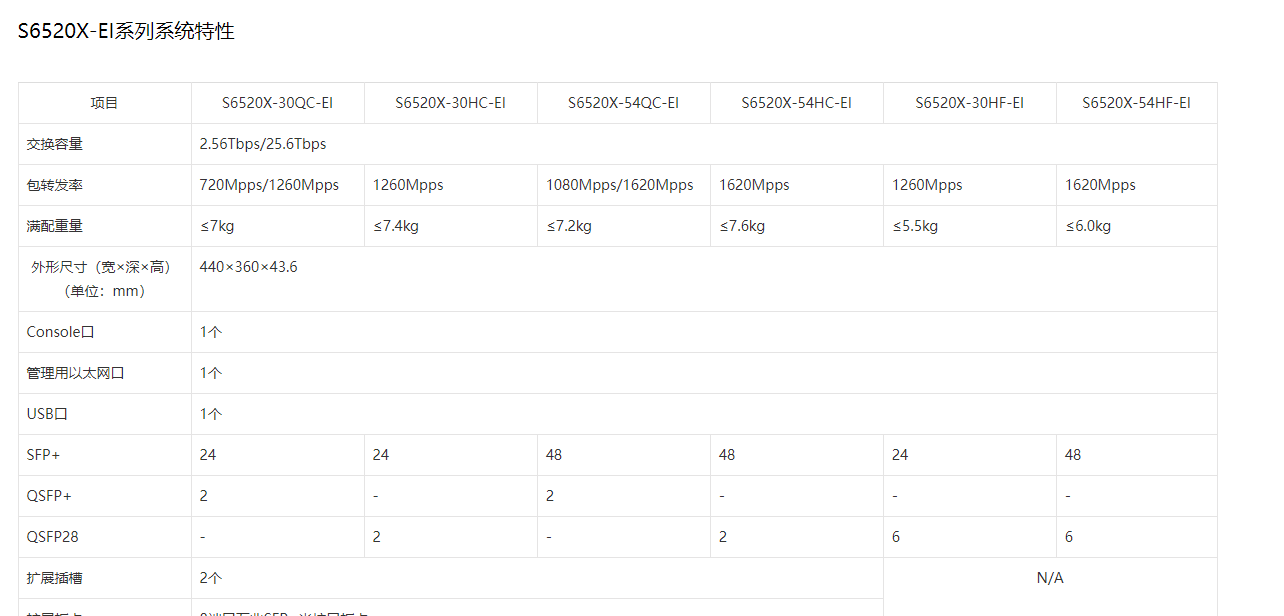Select the ≤7.4kg weight cell
Screen dimensions: 1284x616
coord(396,226)
